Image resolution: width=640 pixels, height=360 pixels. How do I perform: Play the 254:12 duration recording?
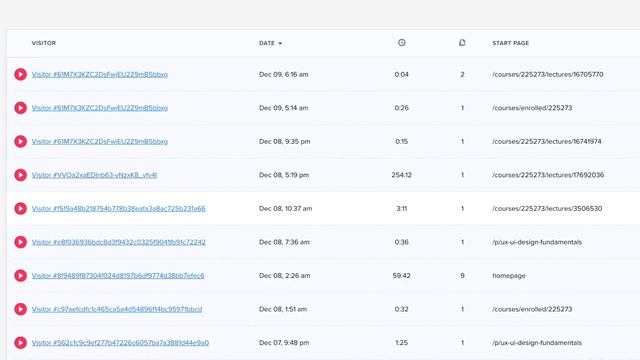pos(20,175)
